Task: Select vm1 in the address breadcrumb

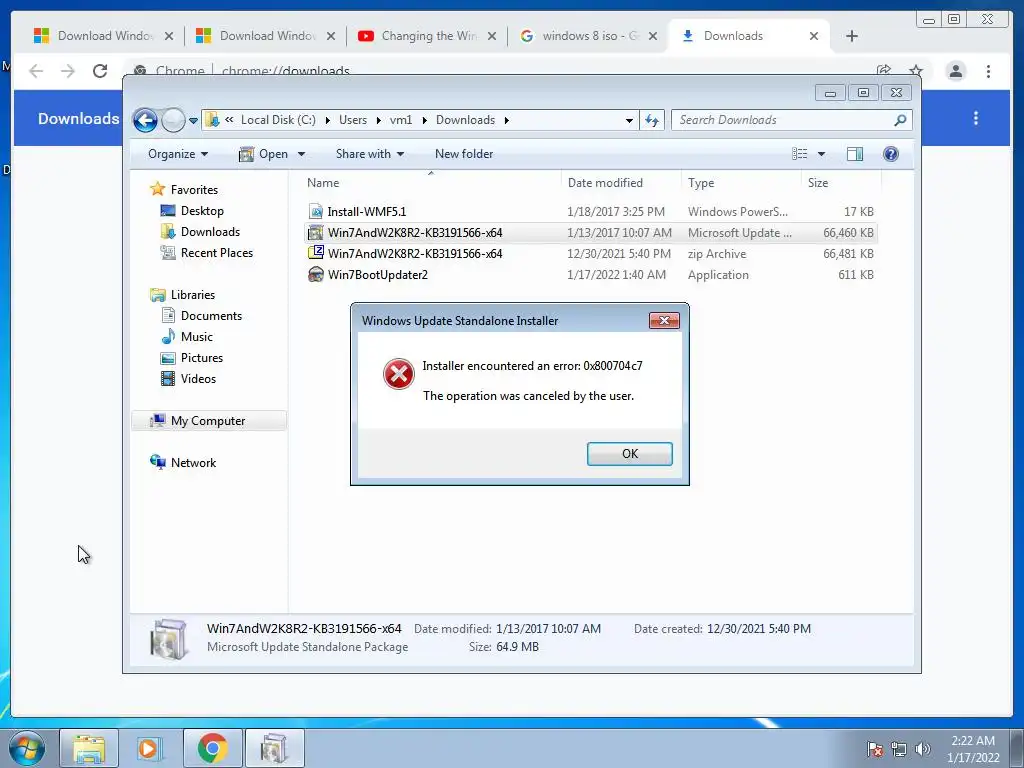Action: click(x=401, y=120)
